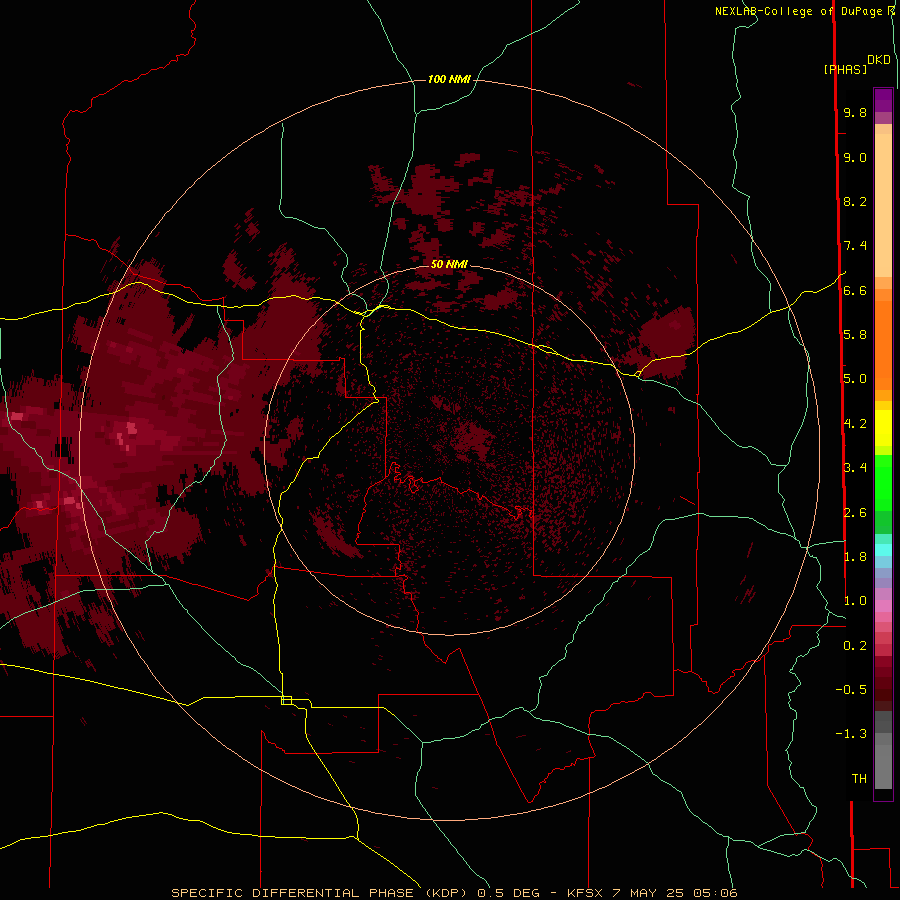Screen dimensions: 900x900
Task: Click the 9.8 value on color scale
Action: pos(855,113)
